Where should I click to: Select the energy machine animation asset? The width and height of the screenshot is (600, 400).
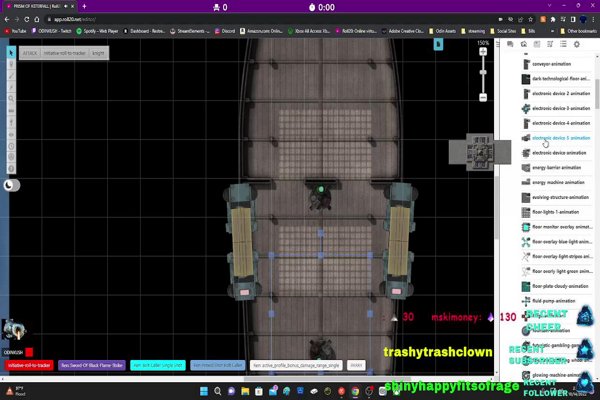click(557, 183)
